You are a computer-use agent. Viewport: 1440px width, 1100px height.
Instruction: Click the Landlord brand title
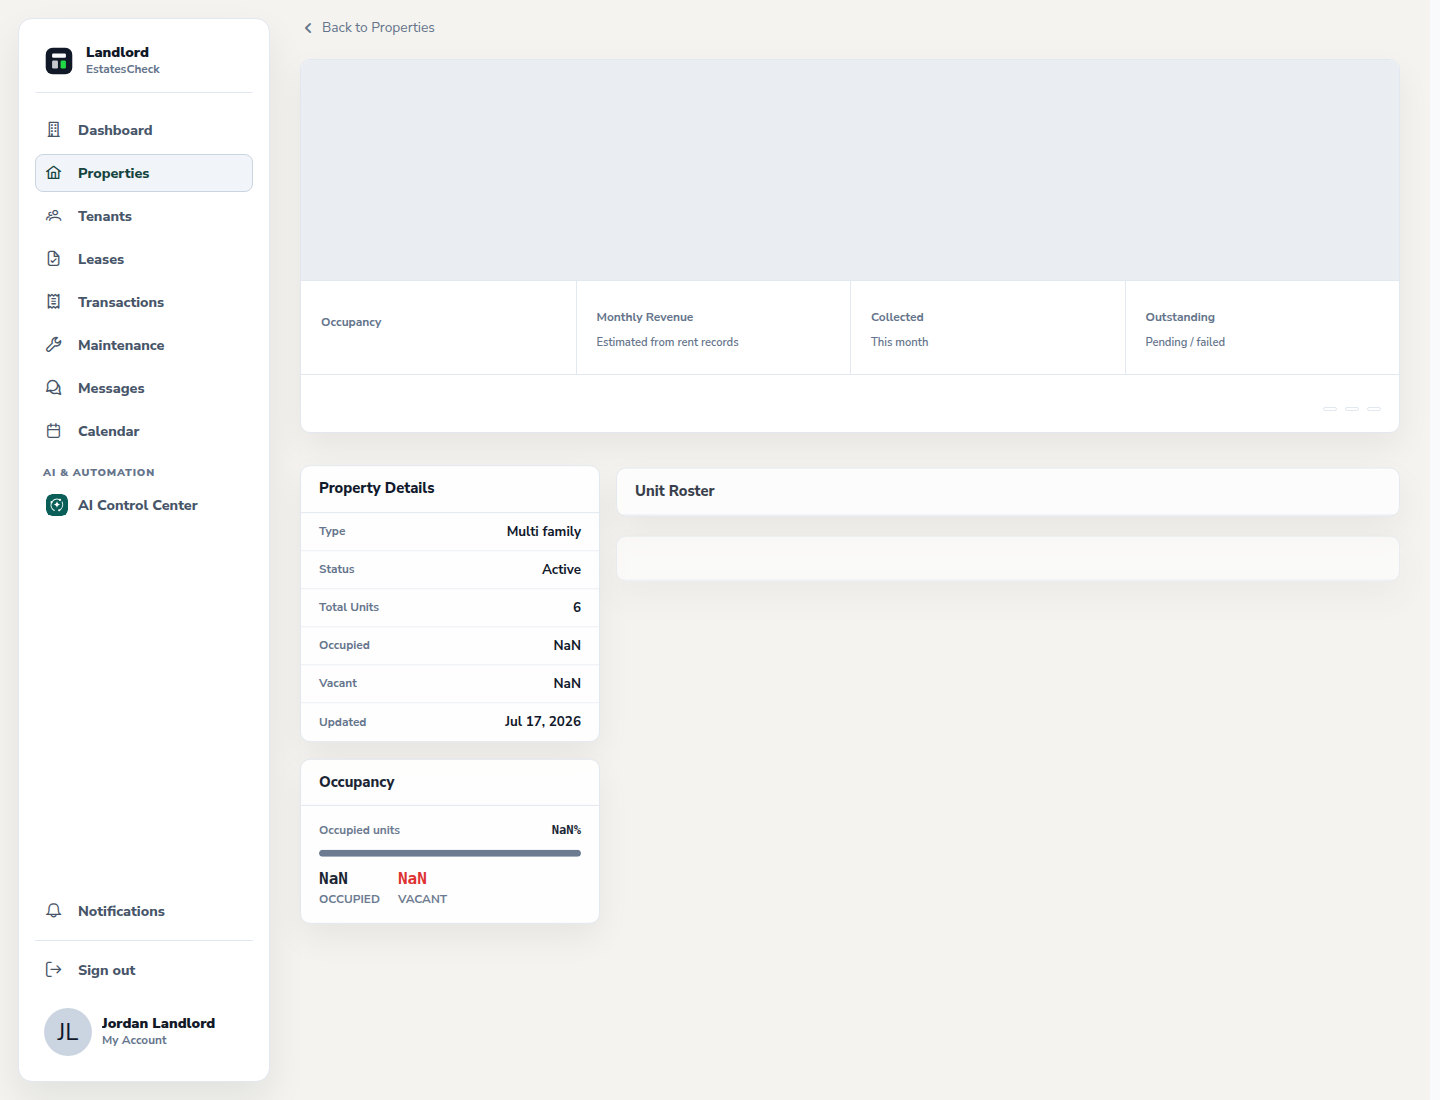click(117, 52)
